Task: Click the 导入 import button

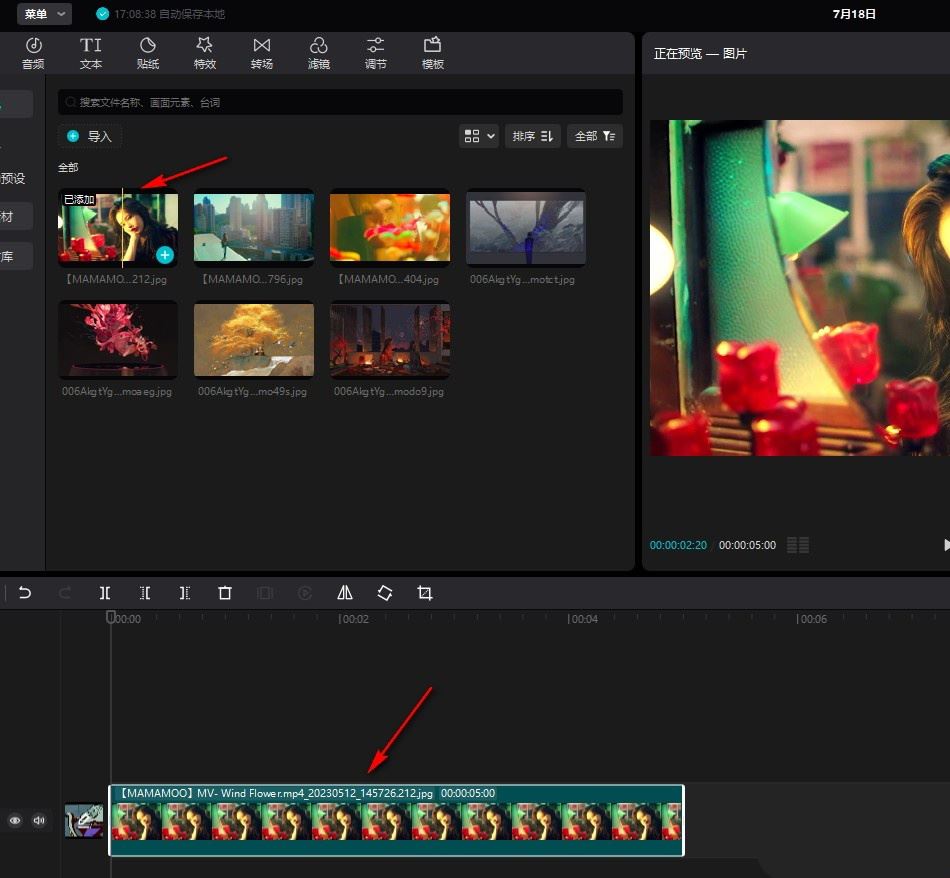Action: [x=90, y=136]
